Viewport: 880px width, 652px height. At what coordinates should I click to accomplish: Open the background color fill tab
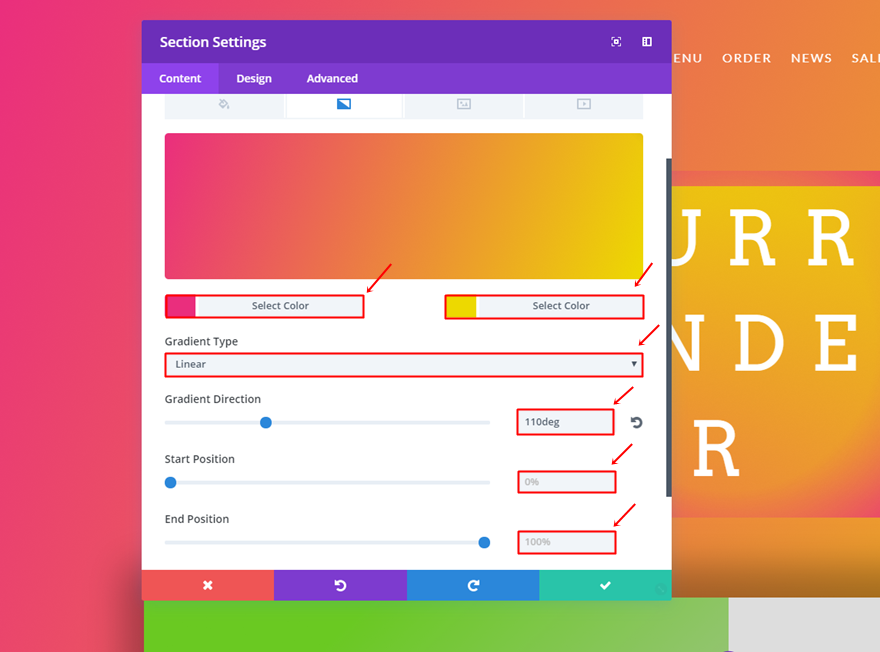224,105
